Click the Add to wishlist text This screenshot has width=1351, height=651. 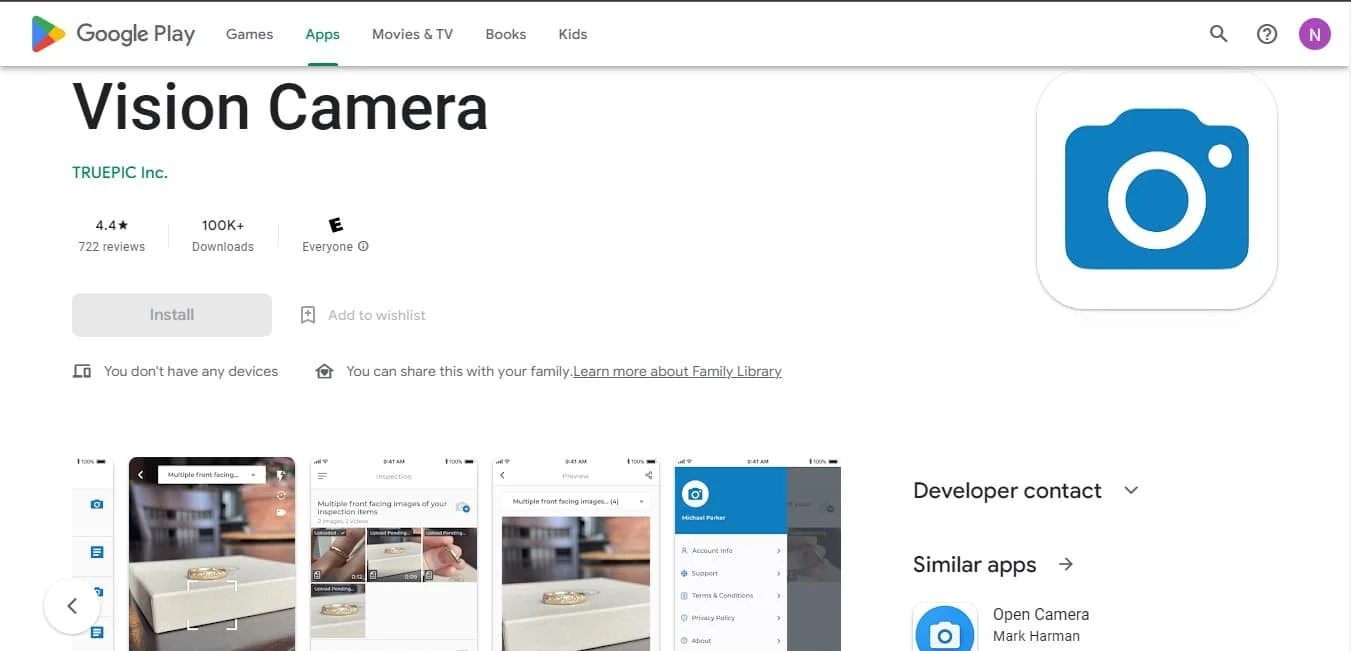click(377, 315)
